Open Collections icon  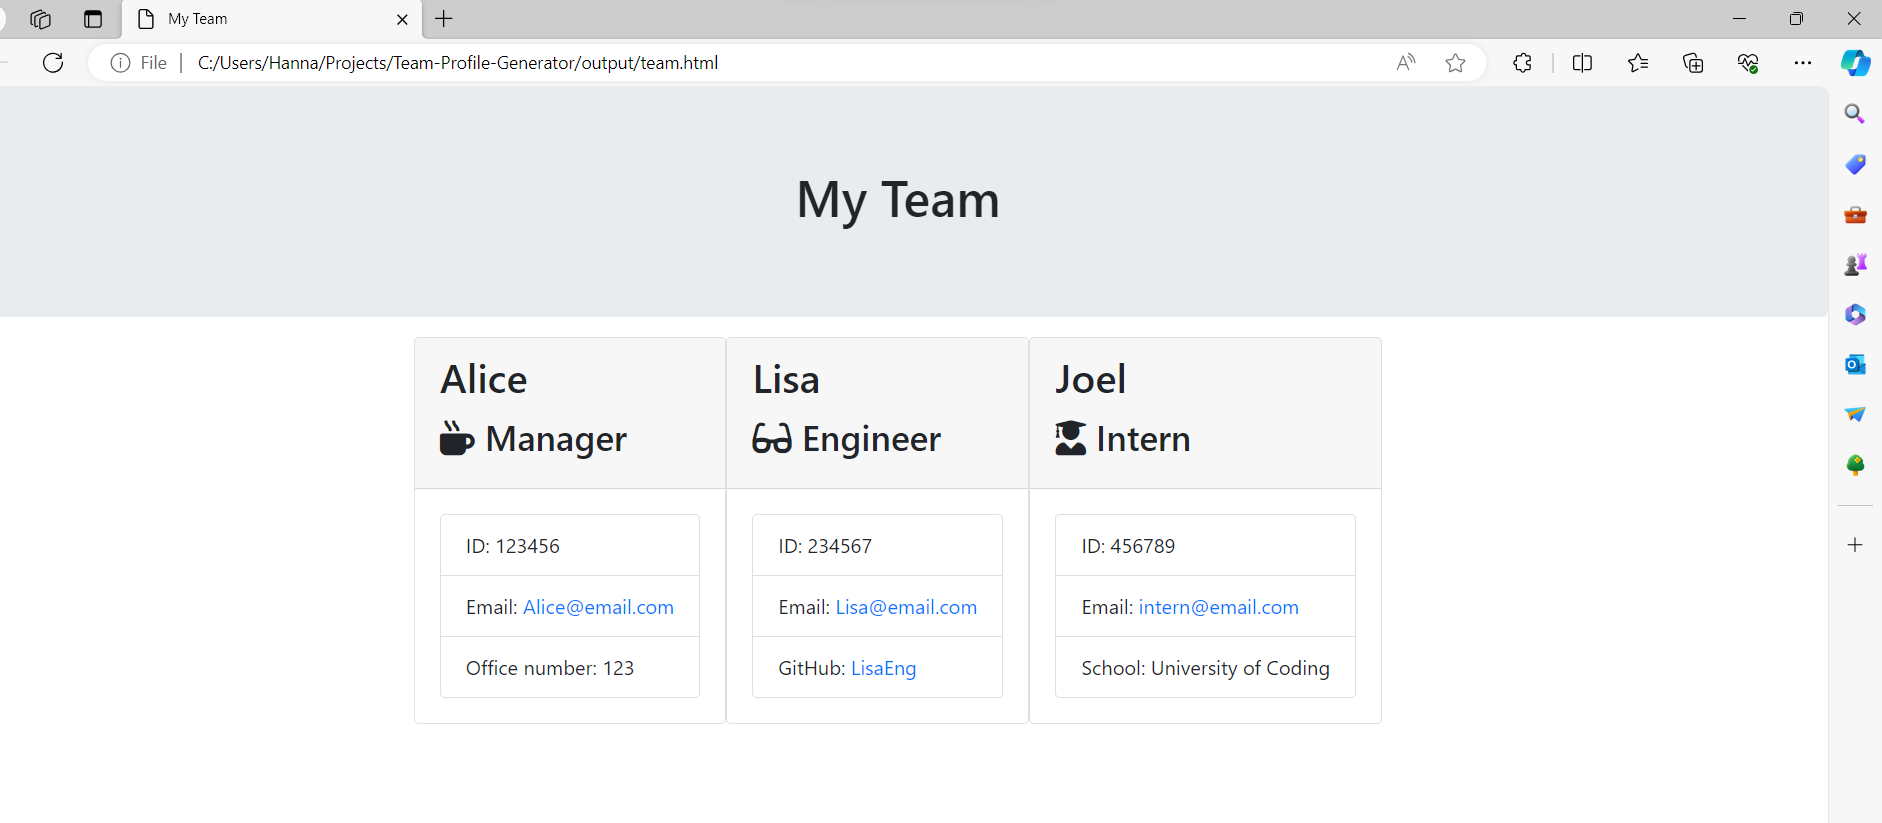[1693, 63]
